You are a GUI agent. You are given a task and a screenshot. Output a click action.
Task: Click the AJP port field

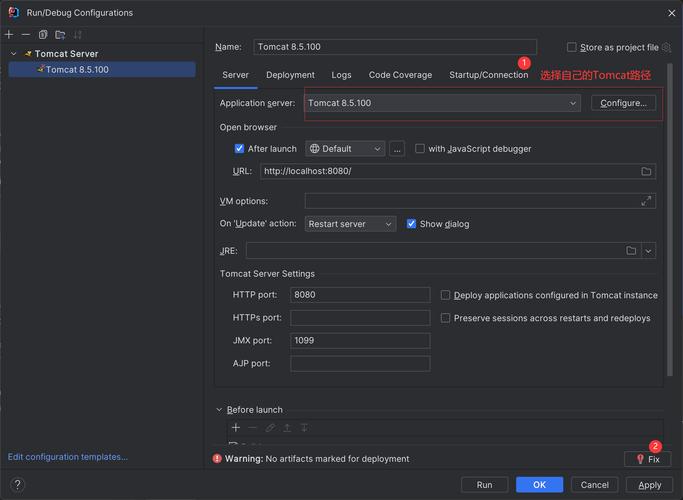pos(360,364)
